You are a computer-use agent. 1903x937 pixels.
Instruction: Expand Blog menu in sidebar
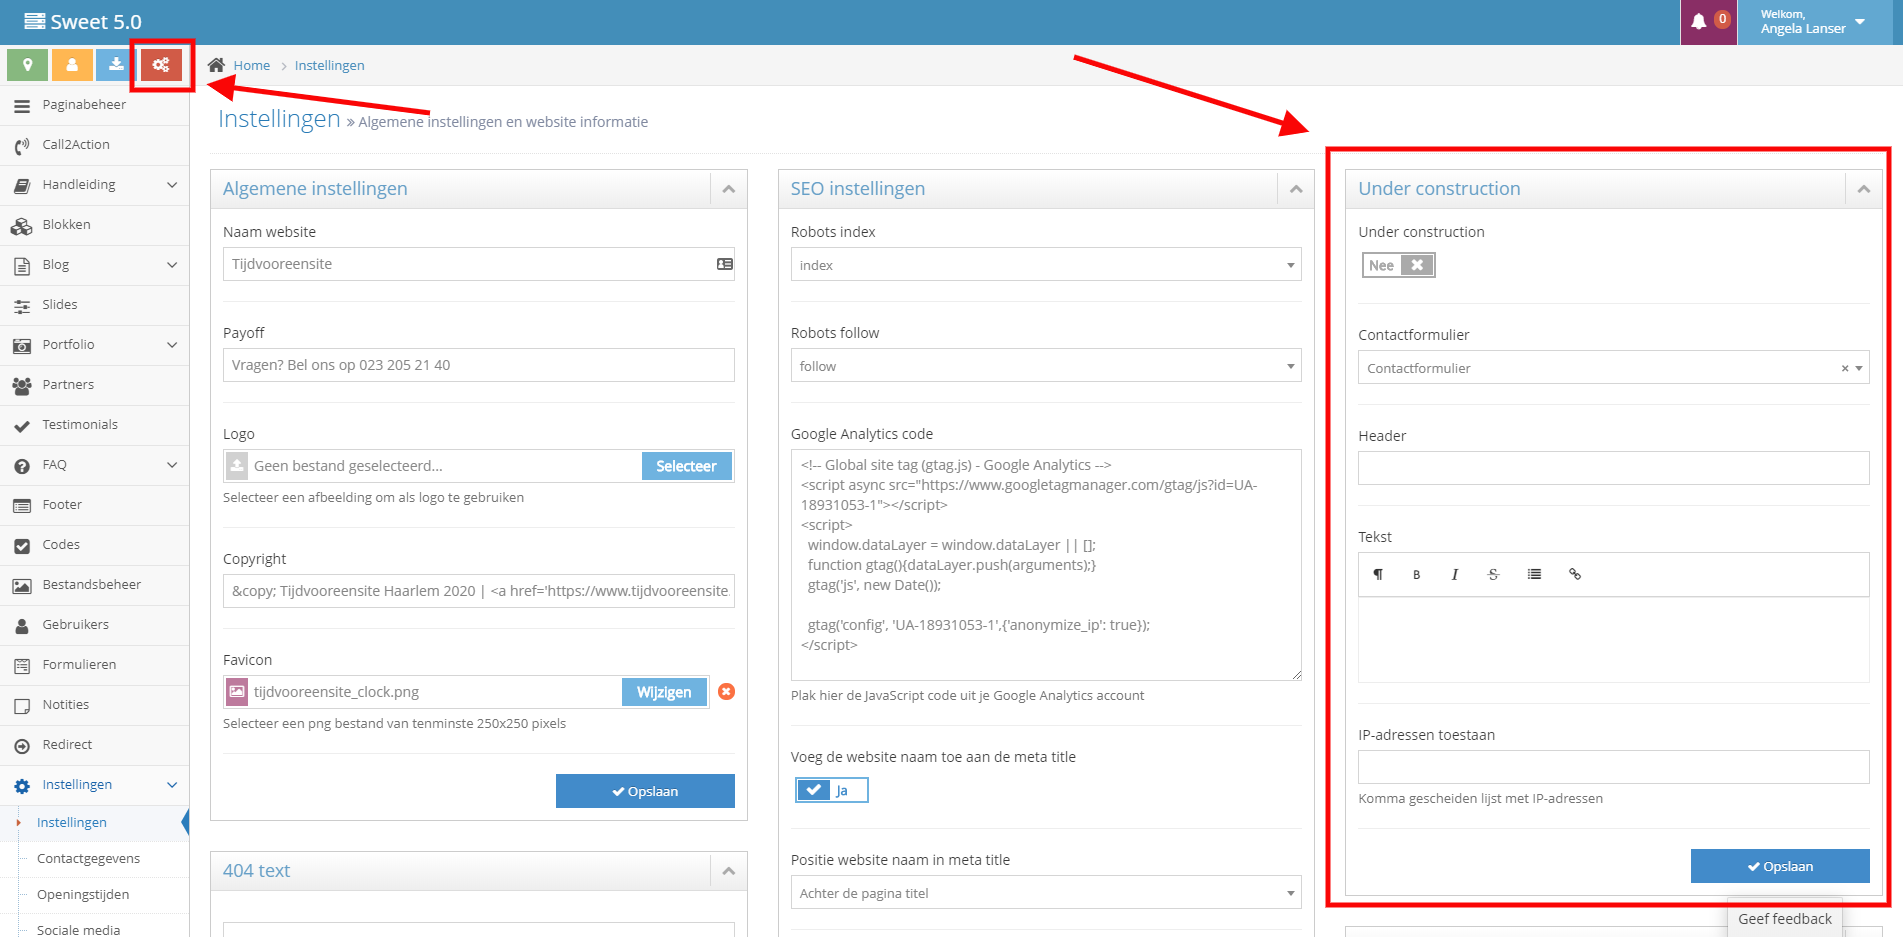click(x=94, y=265)
